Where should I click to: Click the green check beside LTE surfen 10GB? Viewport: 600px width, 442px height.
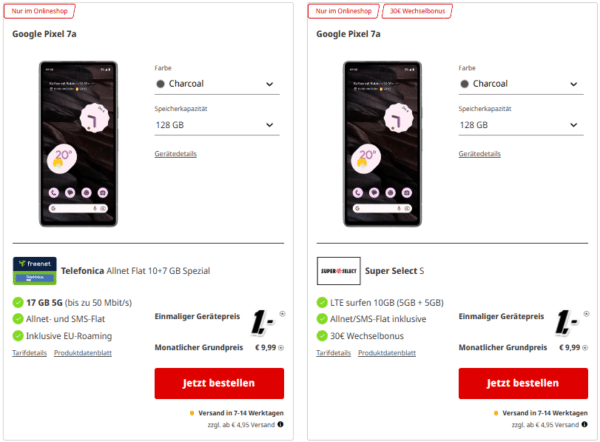pos(322,302)
